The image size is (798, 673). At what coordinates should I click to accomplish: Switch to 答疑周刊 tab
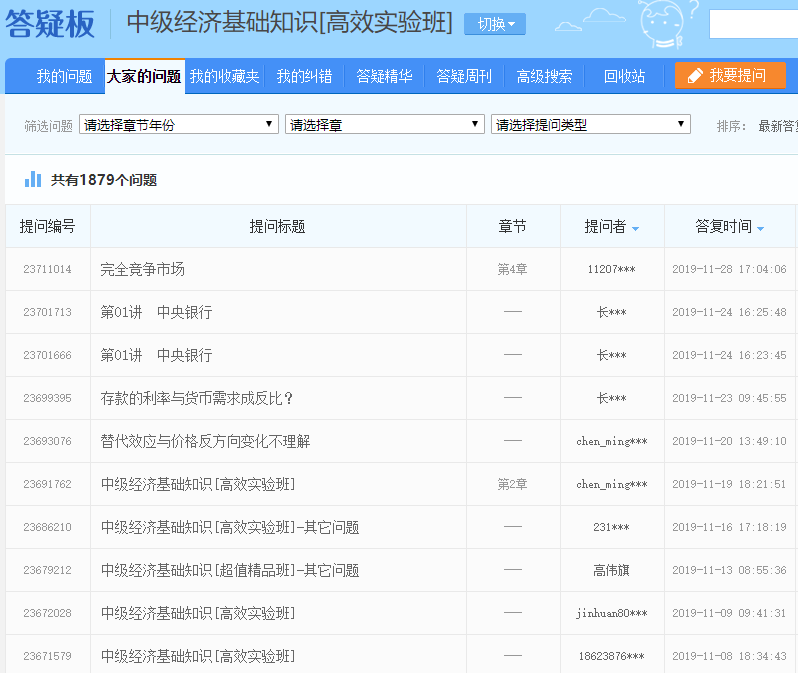pyautogui.click(x=464, y=76)
